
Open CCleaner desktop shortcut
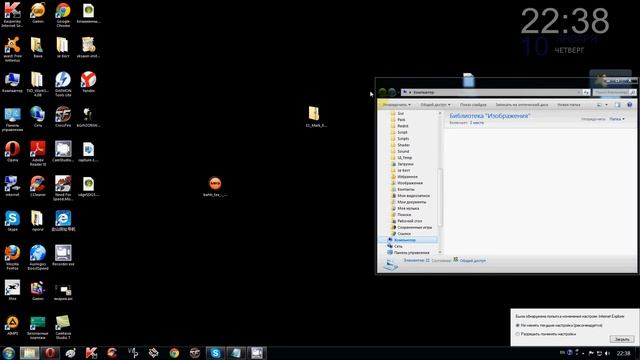click(38, 186)
